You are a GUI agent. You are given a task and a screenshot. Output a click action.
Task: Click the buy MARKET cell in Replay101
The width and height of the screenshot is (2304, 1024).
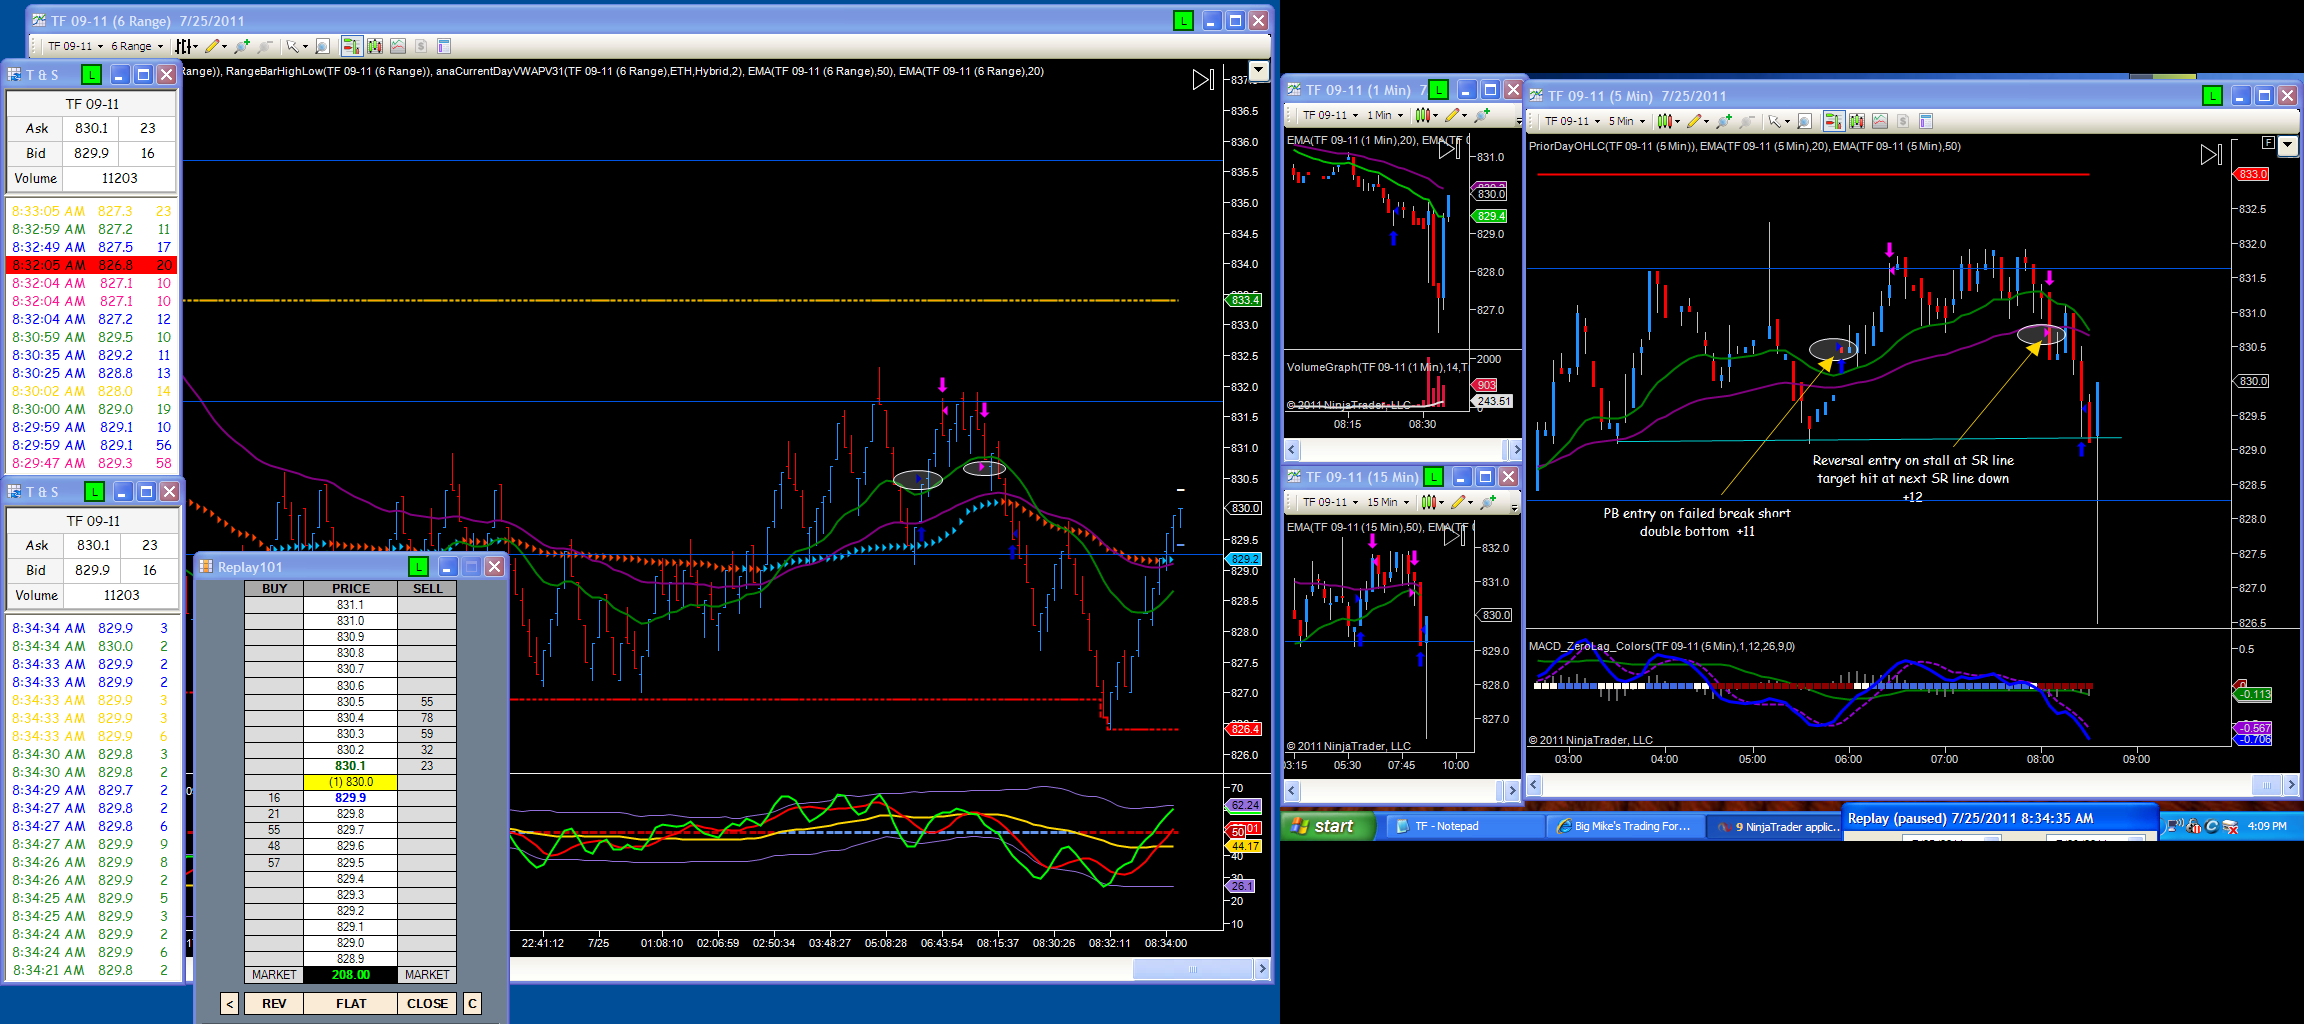point(274,974)
